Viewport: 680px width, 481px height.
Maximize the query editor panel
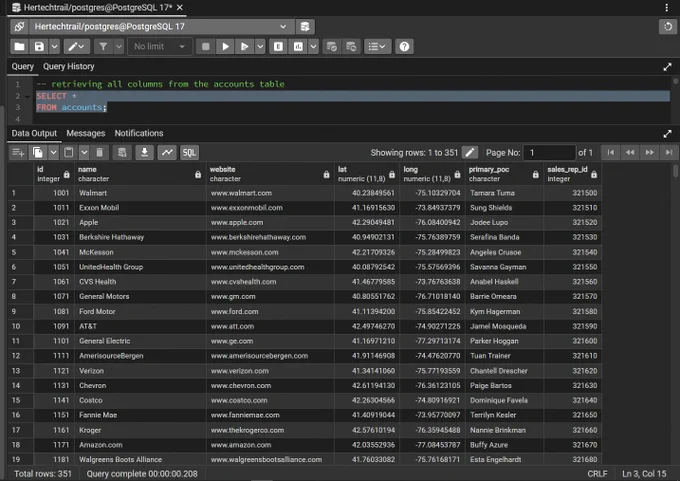667,67
